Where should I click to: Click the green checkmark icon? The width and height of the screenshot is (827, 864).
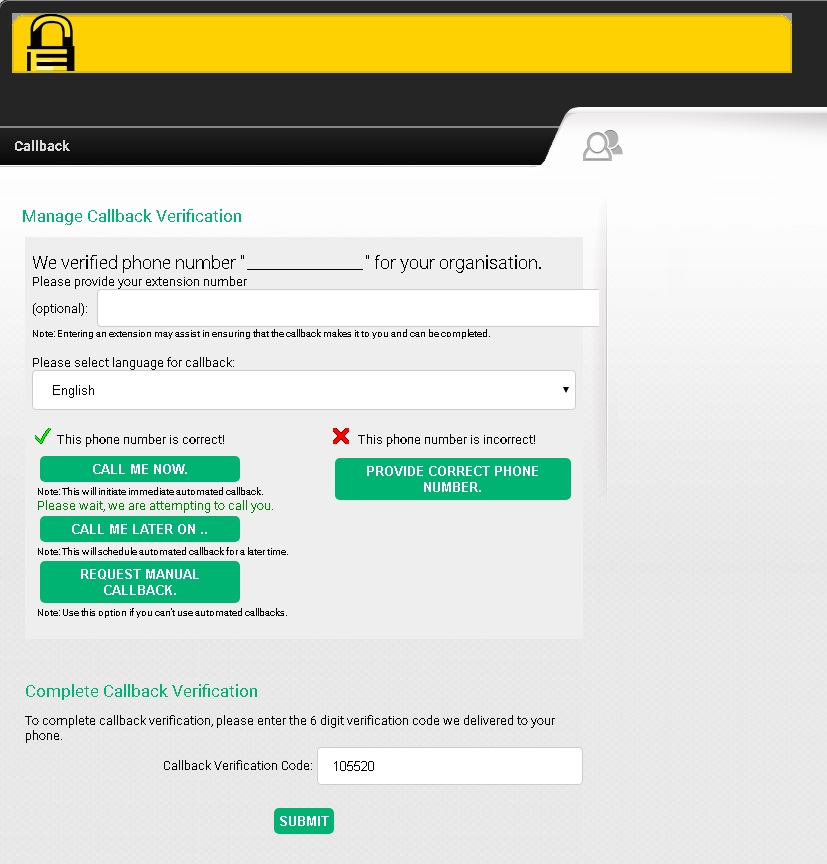(42, 436)
